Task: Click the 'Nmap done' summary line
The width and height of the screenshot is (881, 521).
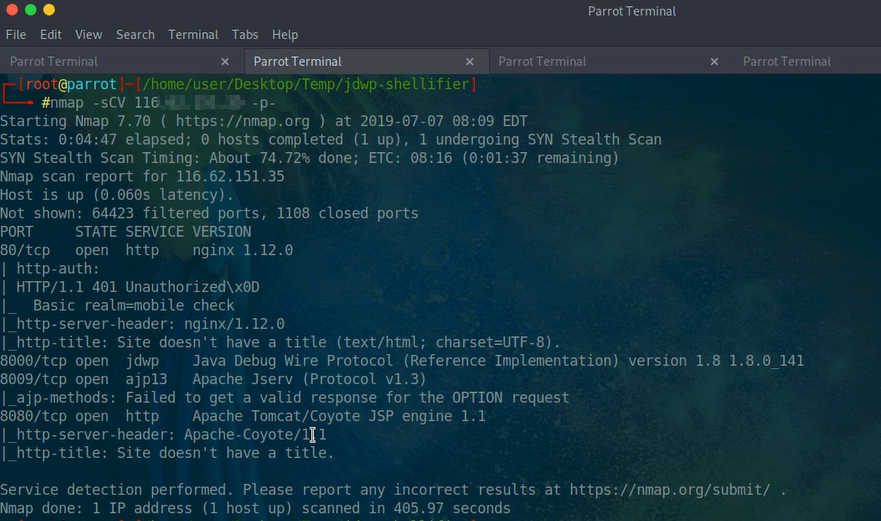Action: [255, 509]
